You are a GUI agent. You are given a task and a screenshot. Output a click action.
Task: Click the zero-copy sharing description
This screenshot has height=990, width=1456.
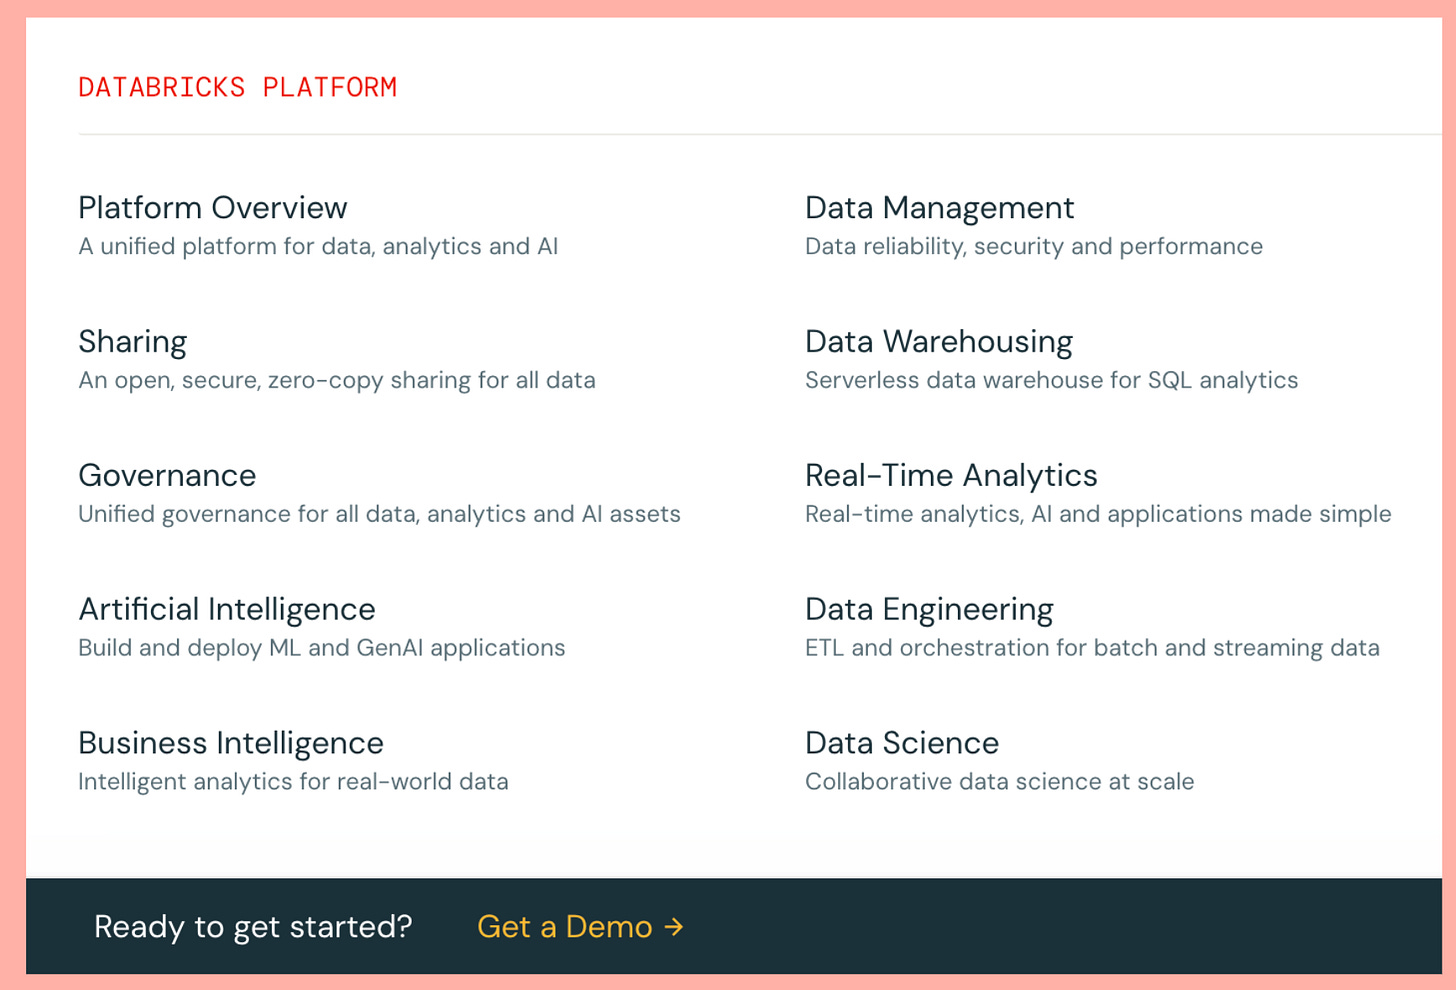[x=337, y=381]
